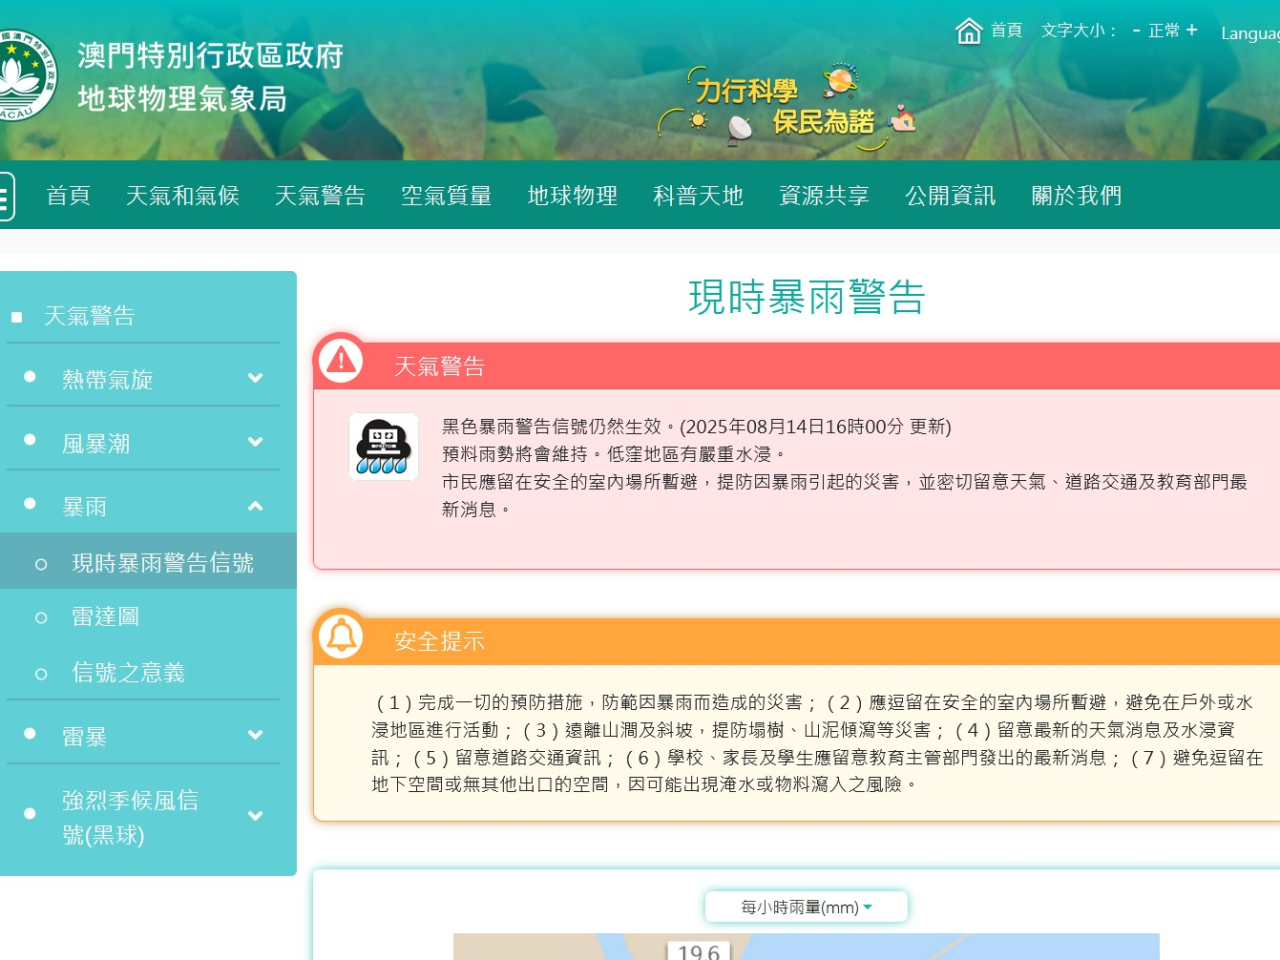Open the 關於我們 menu

point(1076,195)
